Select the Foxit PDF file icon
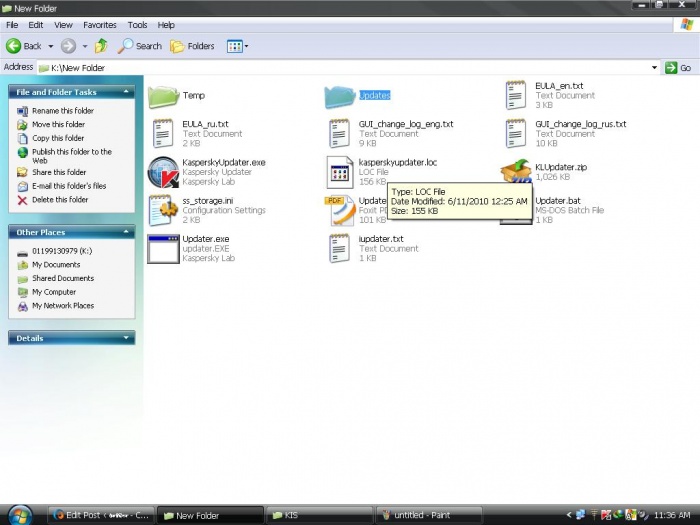Viewport: 700px width, 525px height. (340, 210)
